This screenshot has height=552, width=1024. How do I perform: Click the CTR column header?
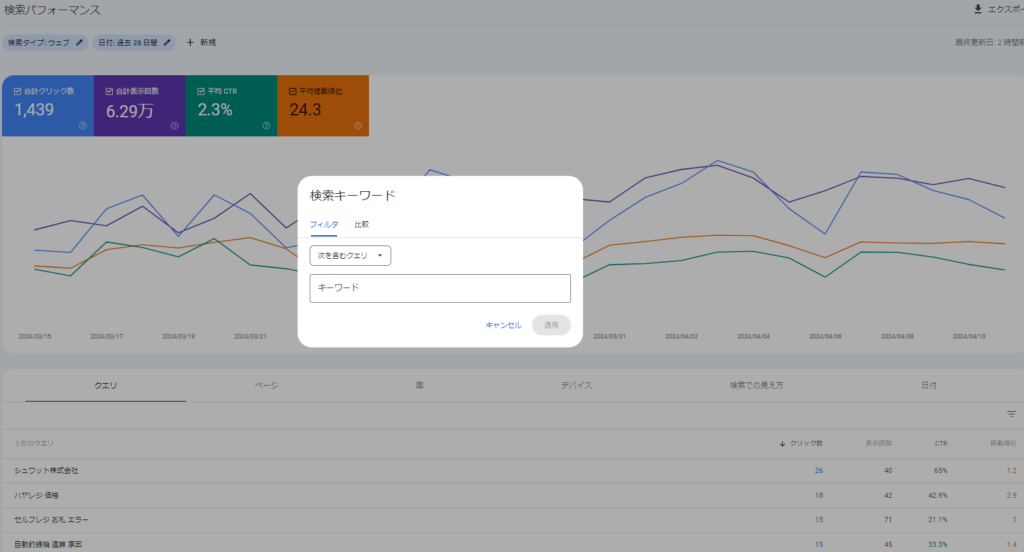click(940, 444)
